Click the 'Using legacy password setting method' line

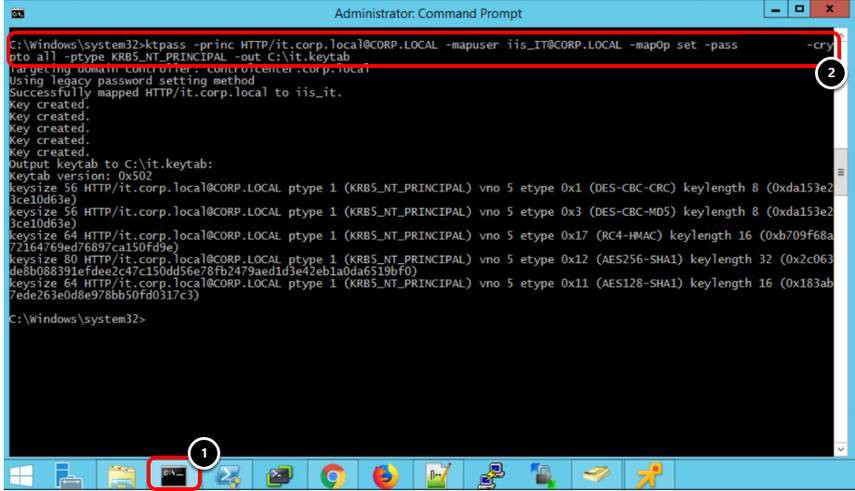pyautogui.click(x=132, y=81)
